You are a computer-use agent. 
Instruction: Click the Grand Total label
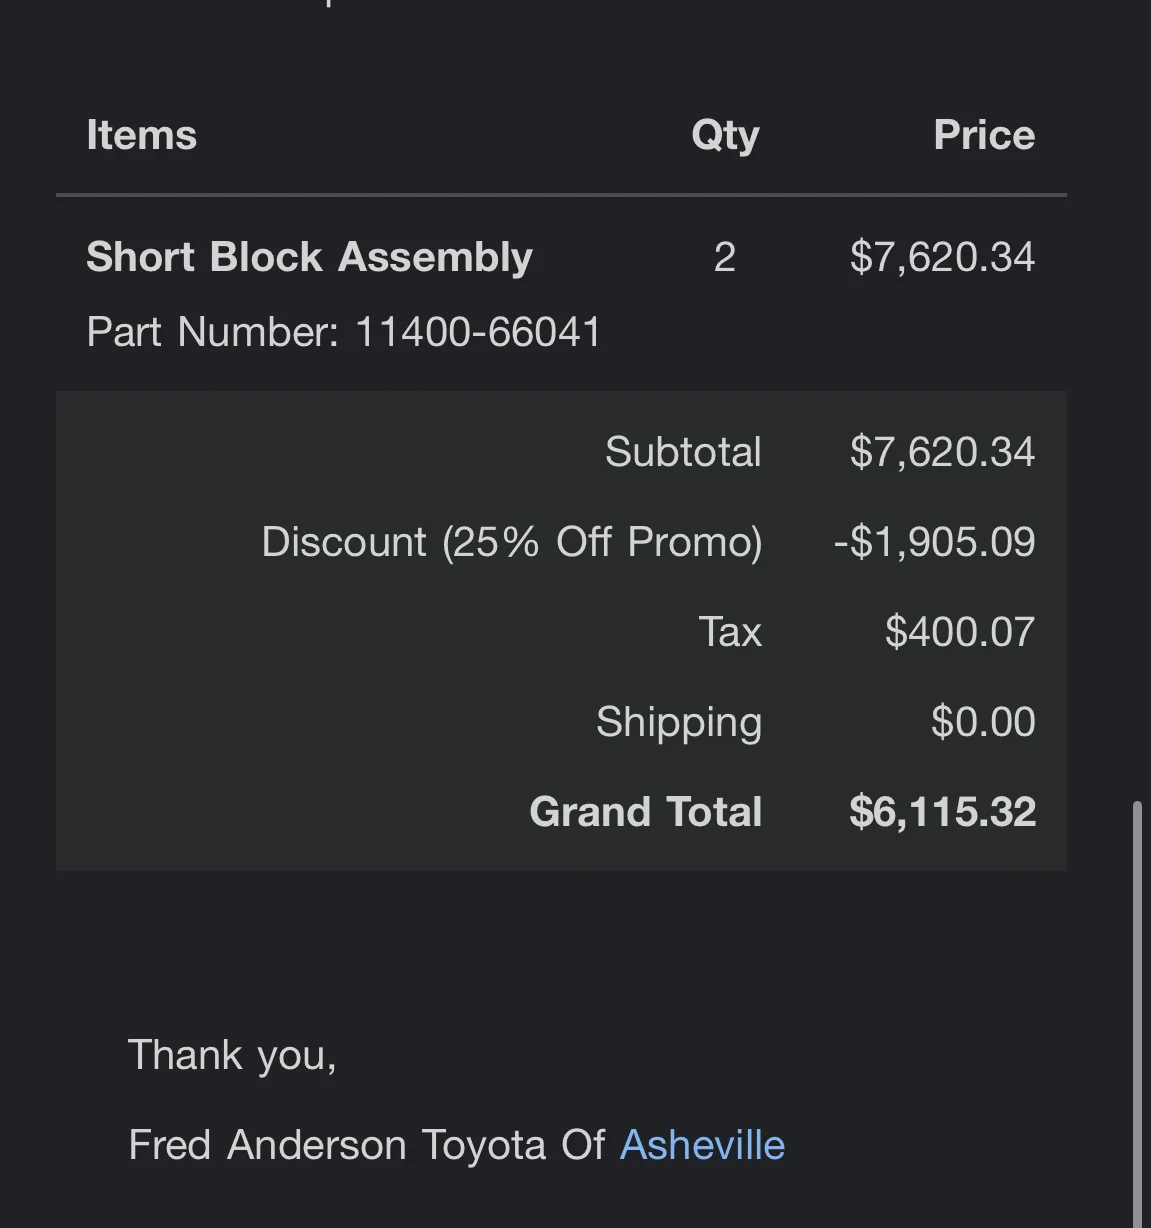(x=645, y=812)
